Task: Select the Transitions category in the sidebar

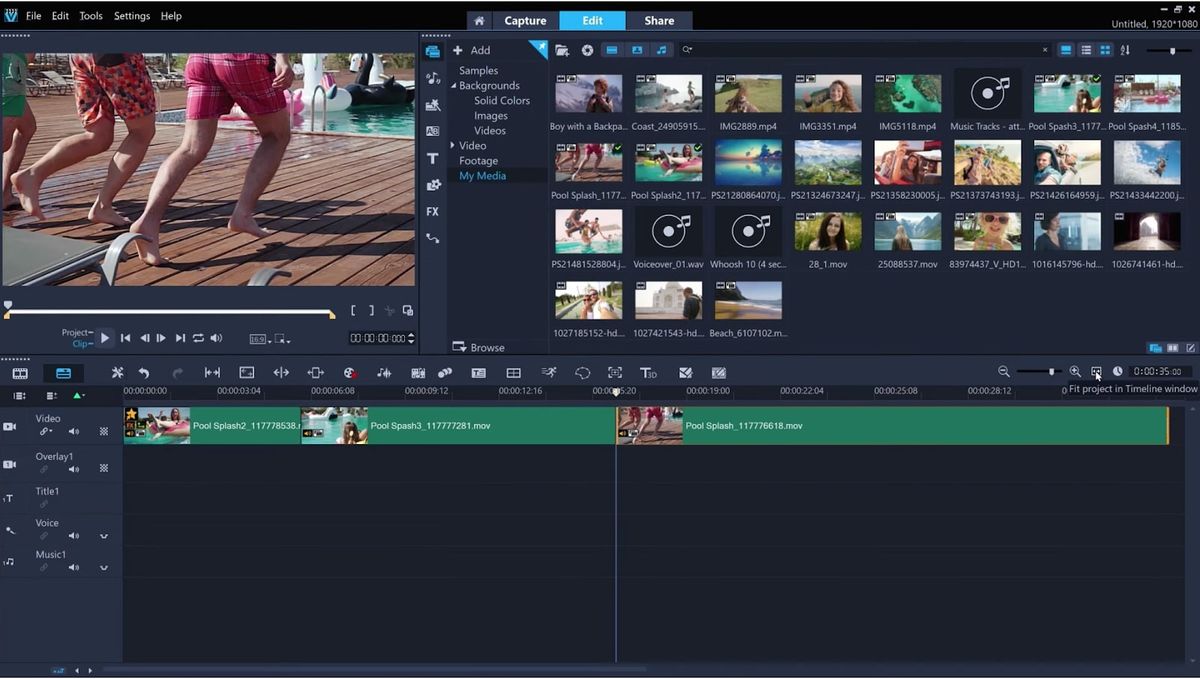Action: (432, 131)
